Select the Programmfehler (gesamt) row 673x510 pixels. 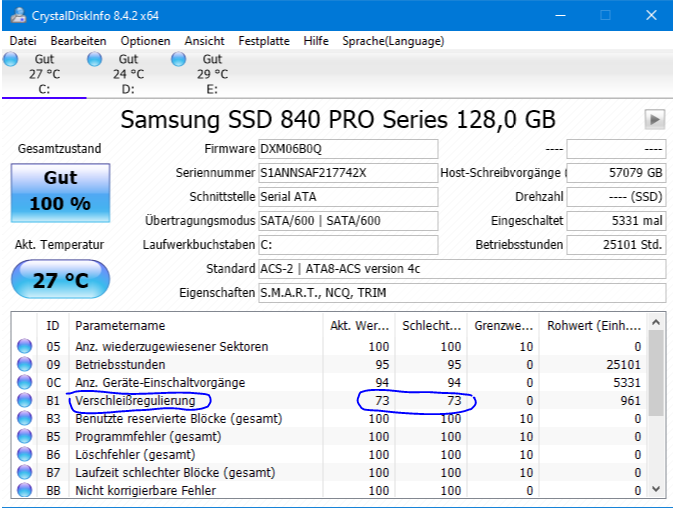coord(329,436)
